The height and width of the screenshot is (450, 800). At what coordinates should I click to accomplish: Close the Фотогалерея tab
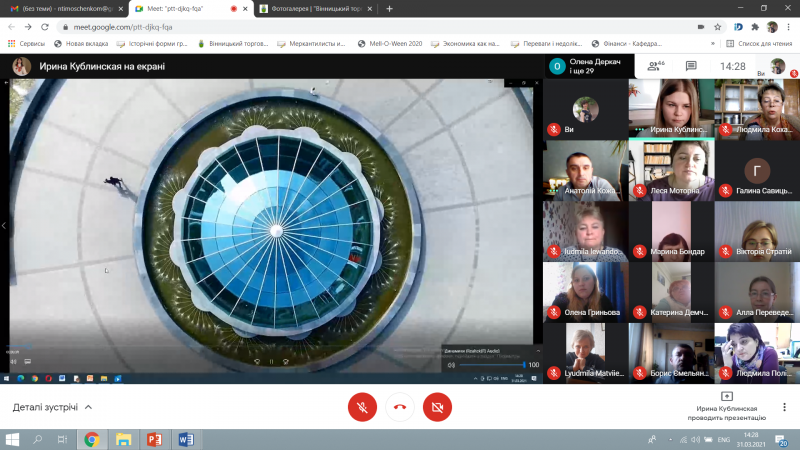[370, 9]
